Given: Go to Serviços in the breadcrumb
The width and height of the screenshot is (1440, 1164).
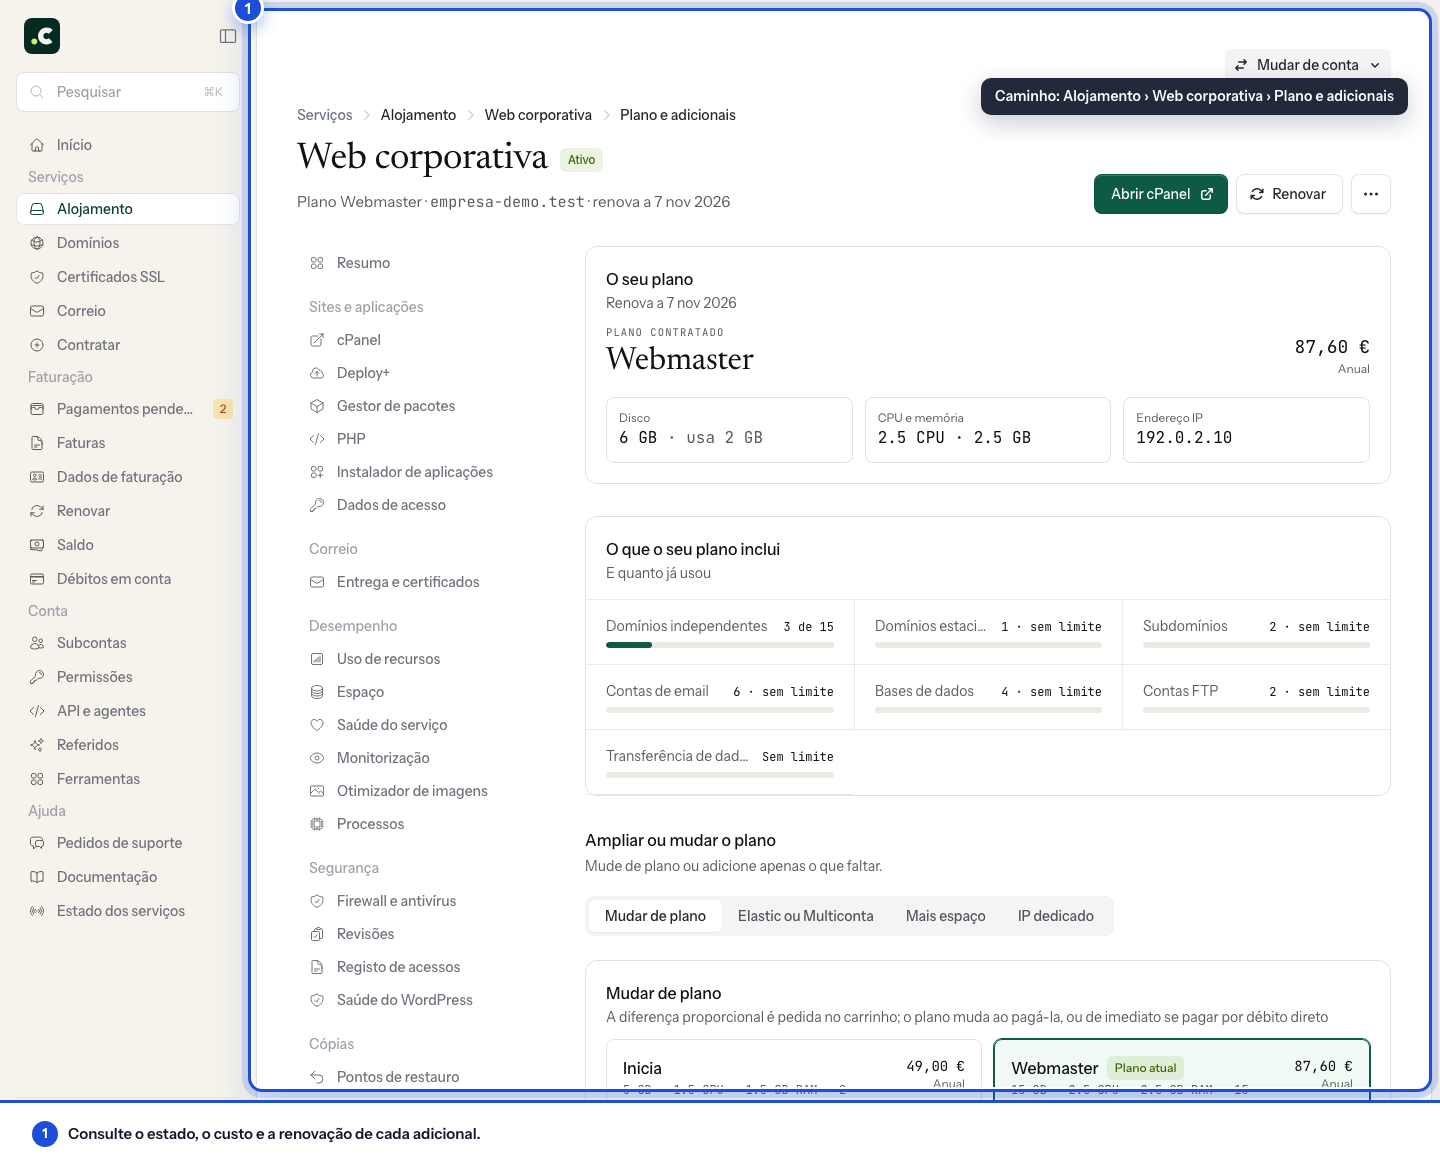Looking at the screenshot, I should (324, 115).
